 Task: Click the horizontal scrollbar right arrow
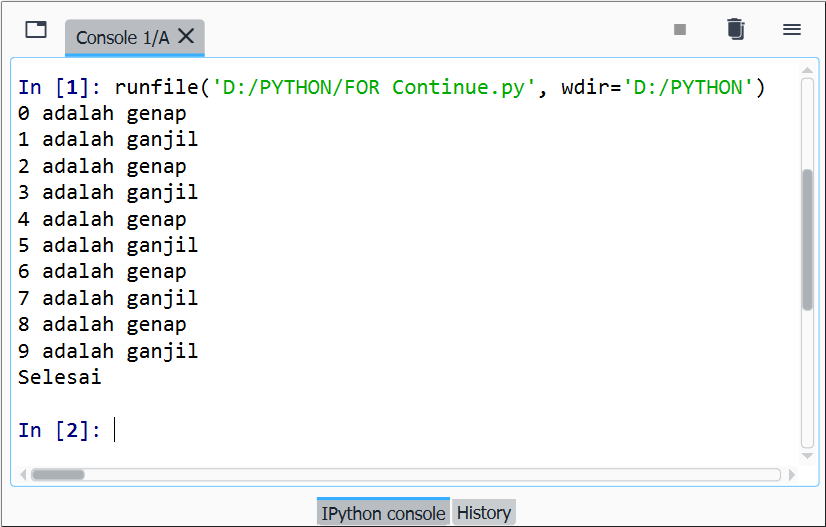(792, 475)
